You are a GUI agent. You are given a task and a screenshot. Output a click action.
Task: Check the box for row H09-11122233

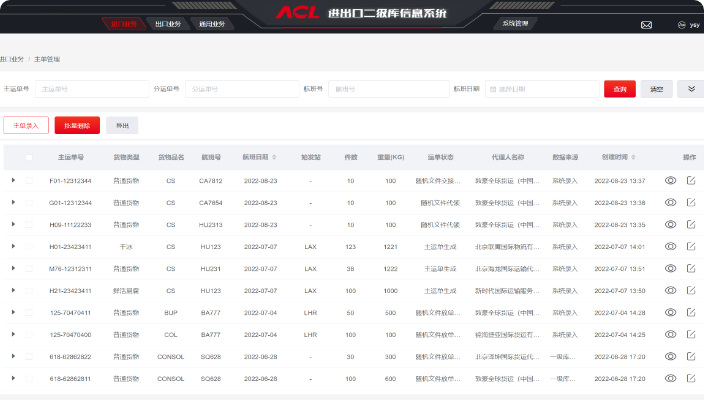click(29, 225)
